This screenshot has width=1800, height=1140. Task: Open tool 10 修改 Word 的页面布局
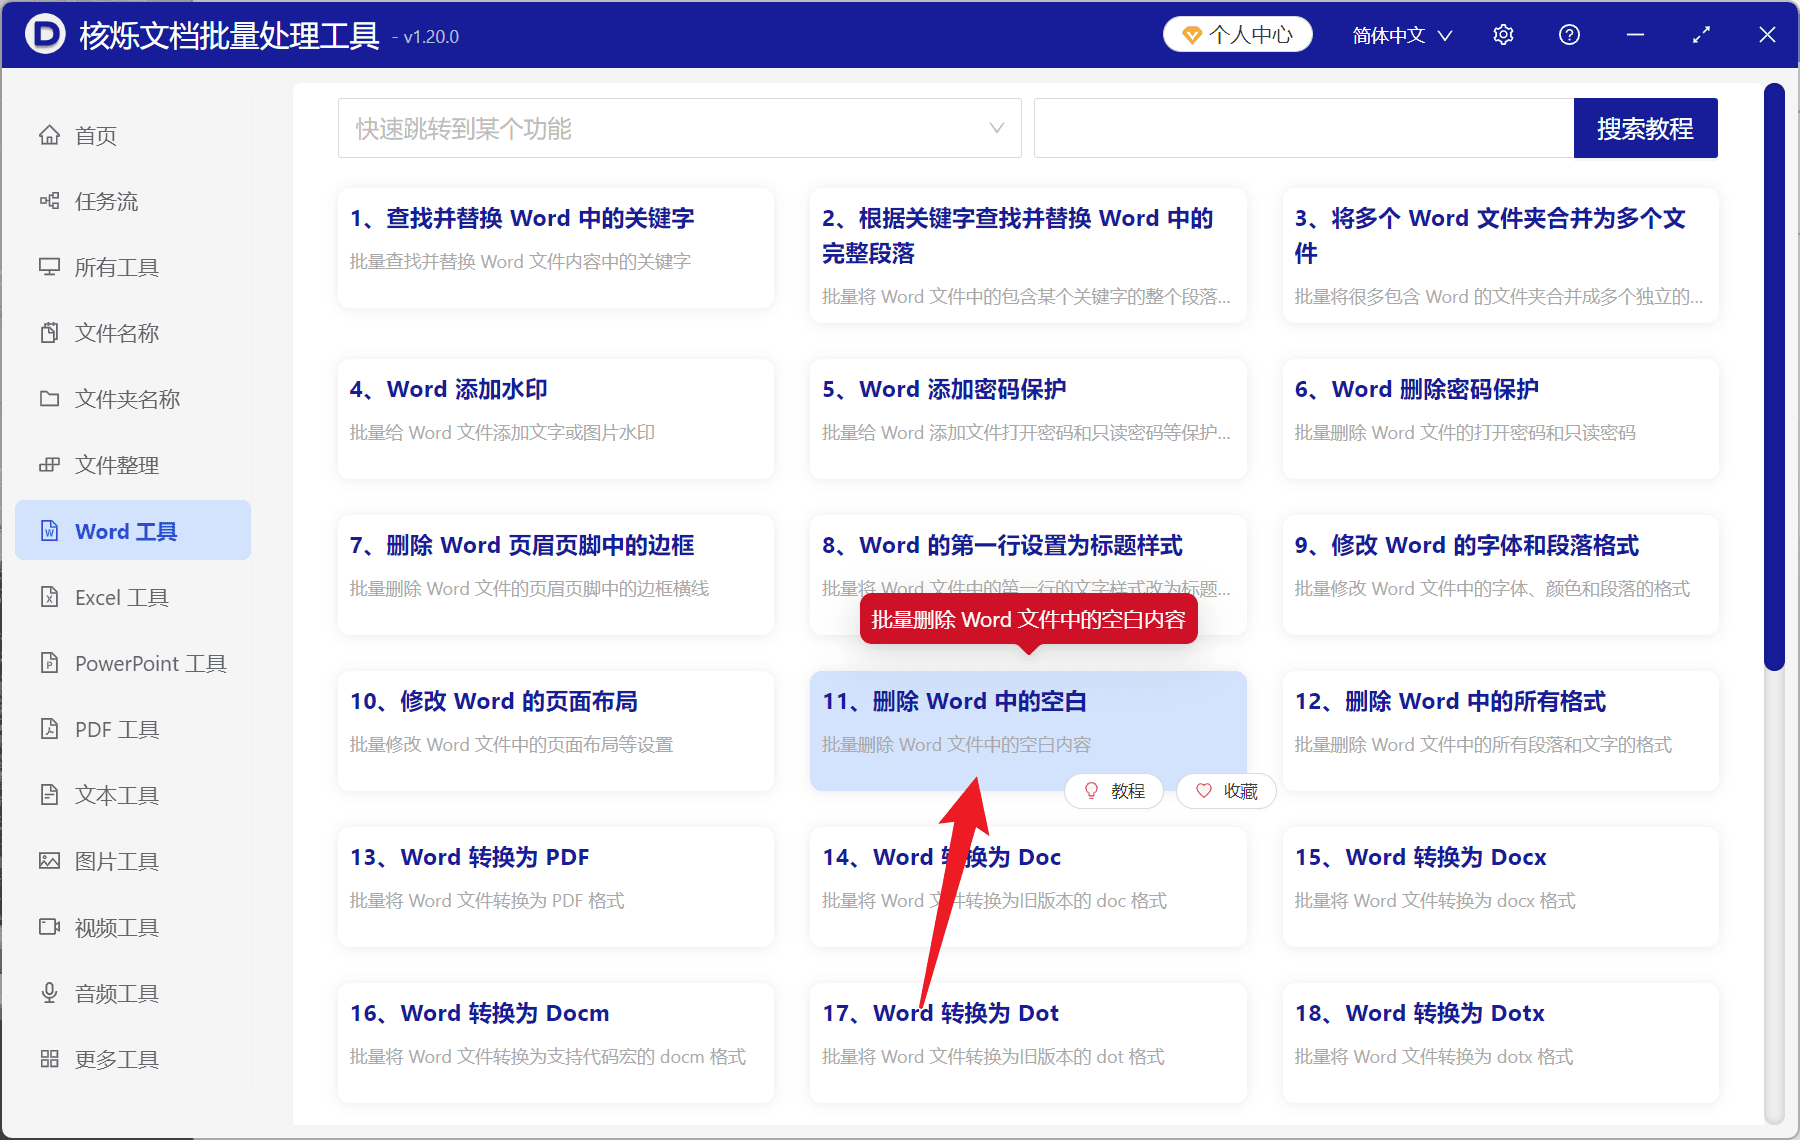555,731
